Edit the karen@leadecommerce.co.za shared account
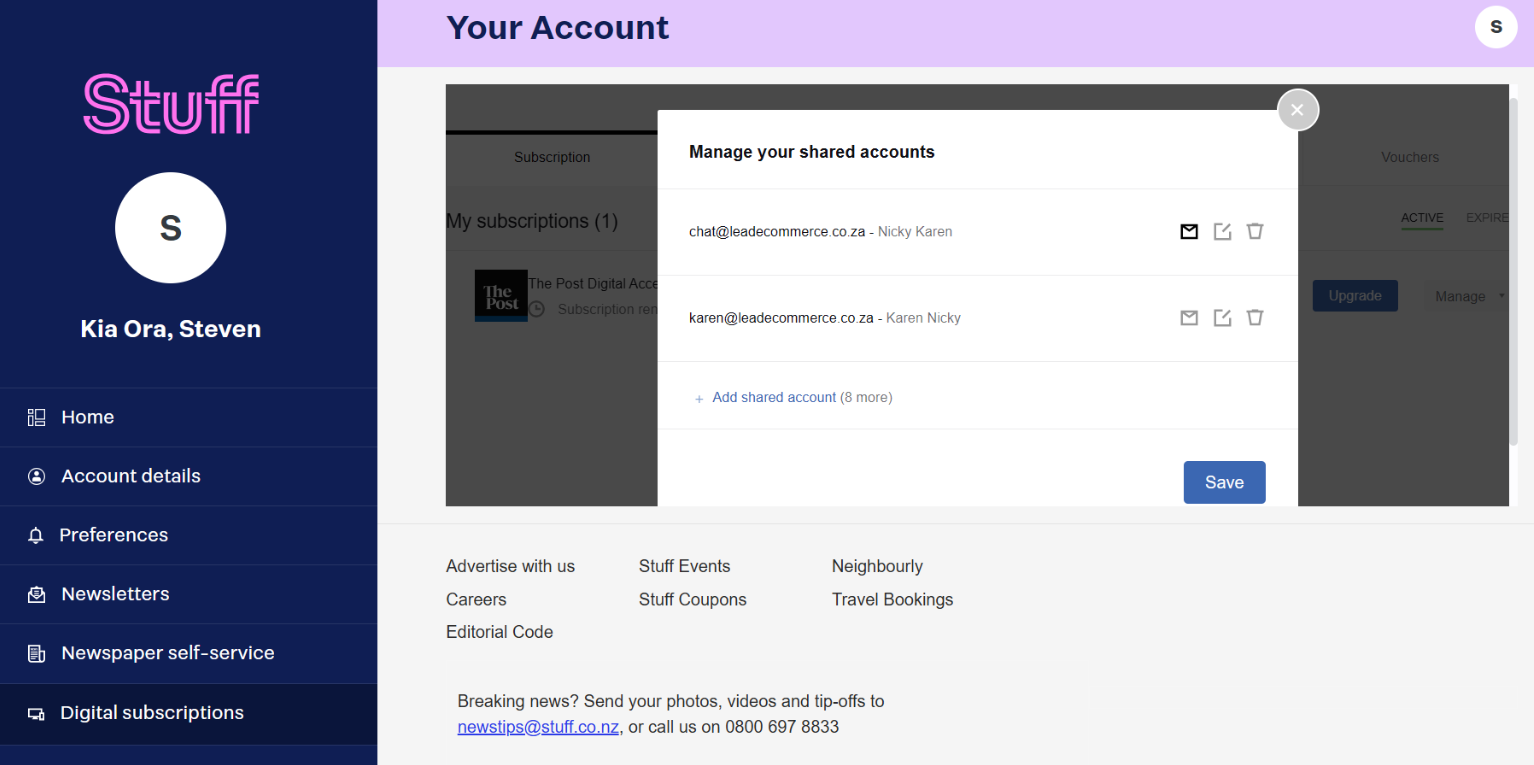Image resolution: width=1534 pixels, height=765 pixels. 1222,318
